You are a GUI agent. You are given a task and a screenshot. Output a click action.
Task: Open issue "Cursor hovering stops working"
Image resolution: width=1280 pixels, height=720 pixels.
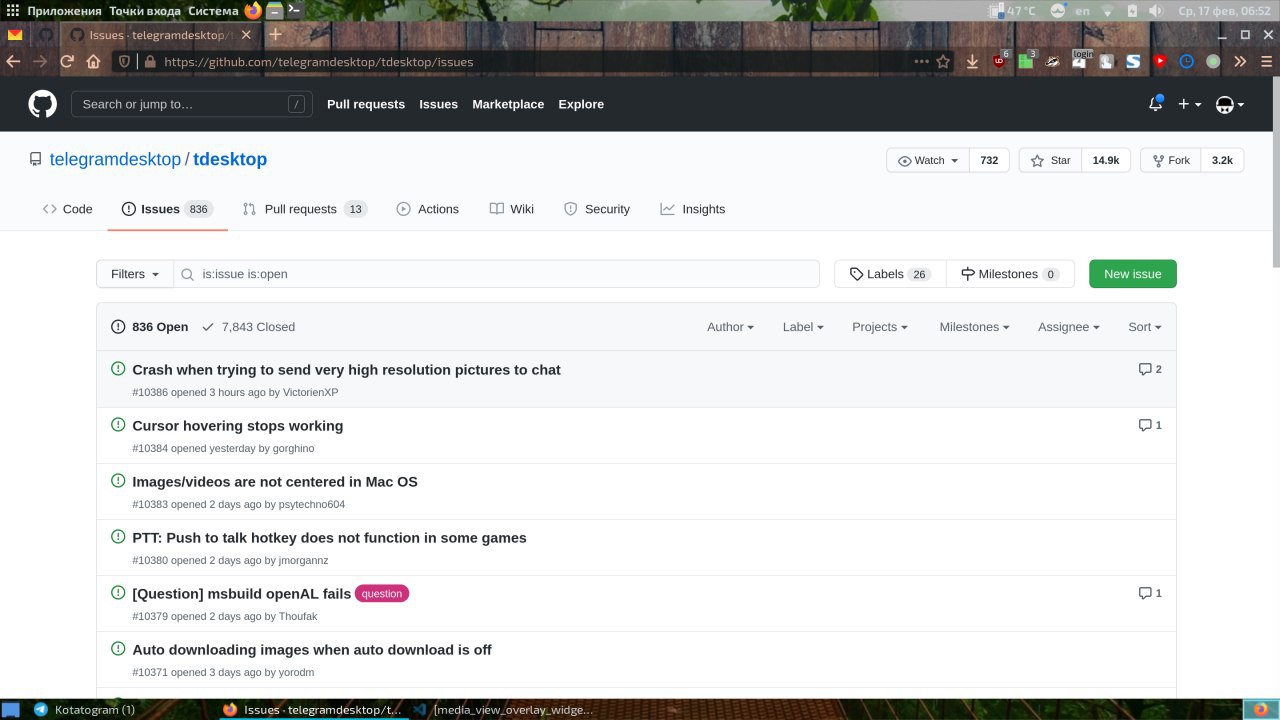[238, 425]
